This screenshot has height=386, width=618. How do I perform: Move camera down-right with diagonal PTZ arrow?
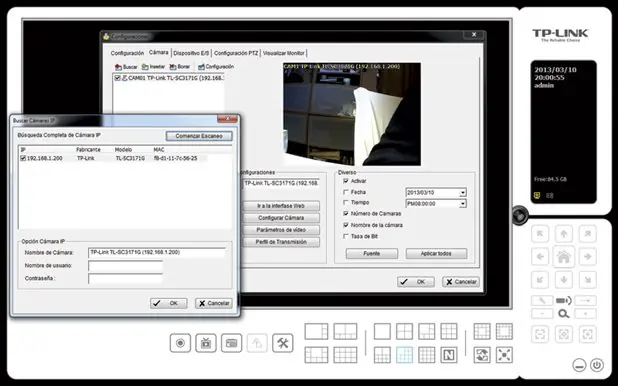click(x=587, y=280)
